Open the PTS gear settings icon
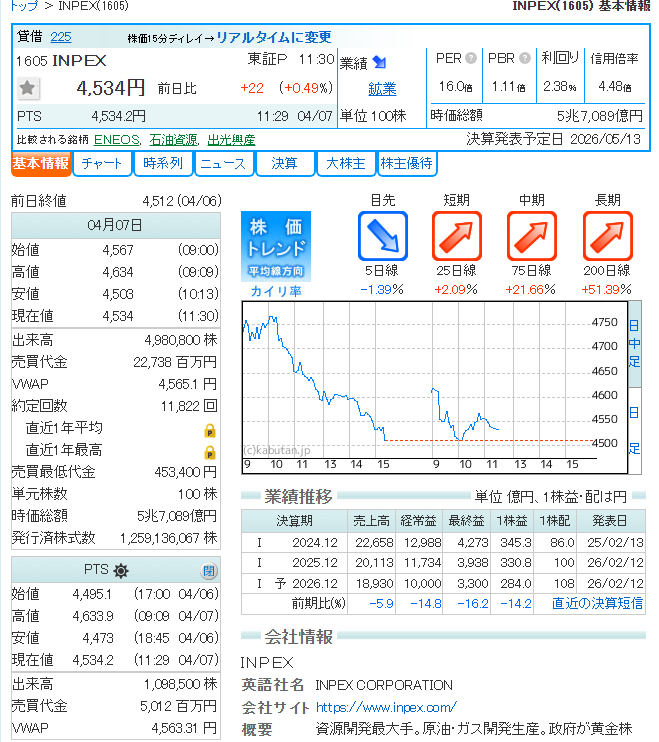The height and width of the screenshot is (742, 659). (x=121, y=571)
